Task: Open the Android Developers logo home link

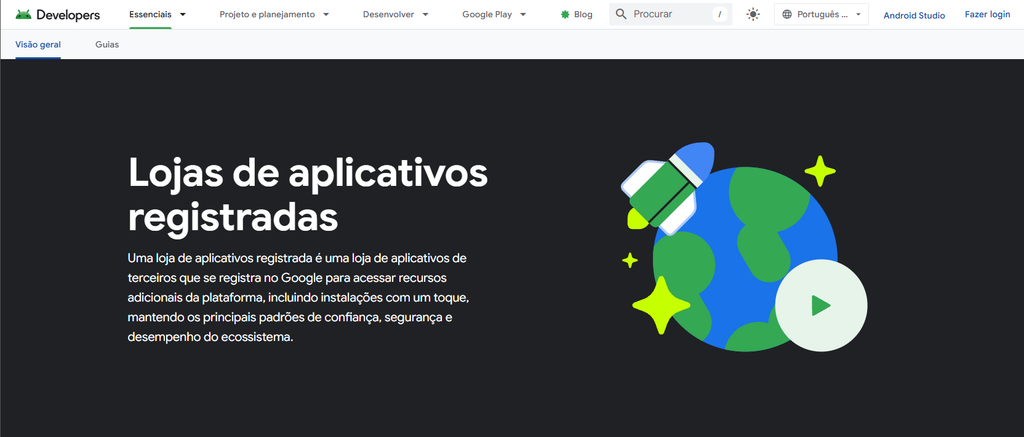Action: pos(57,14)
